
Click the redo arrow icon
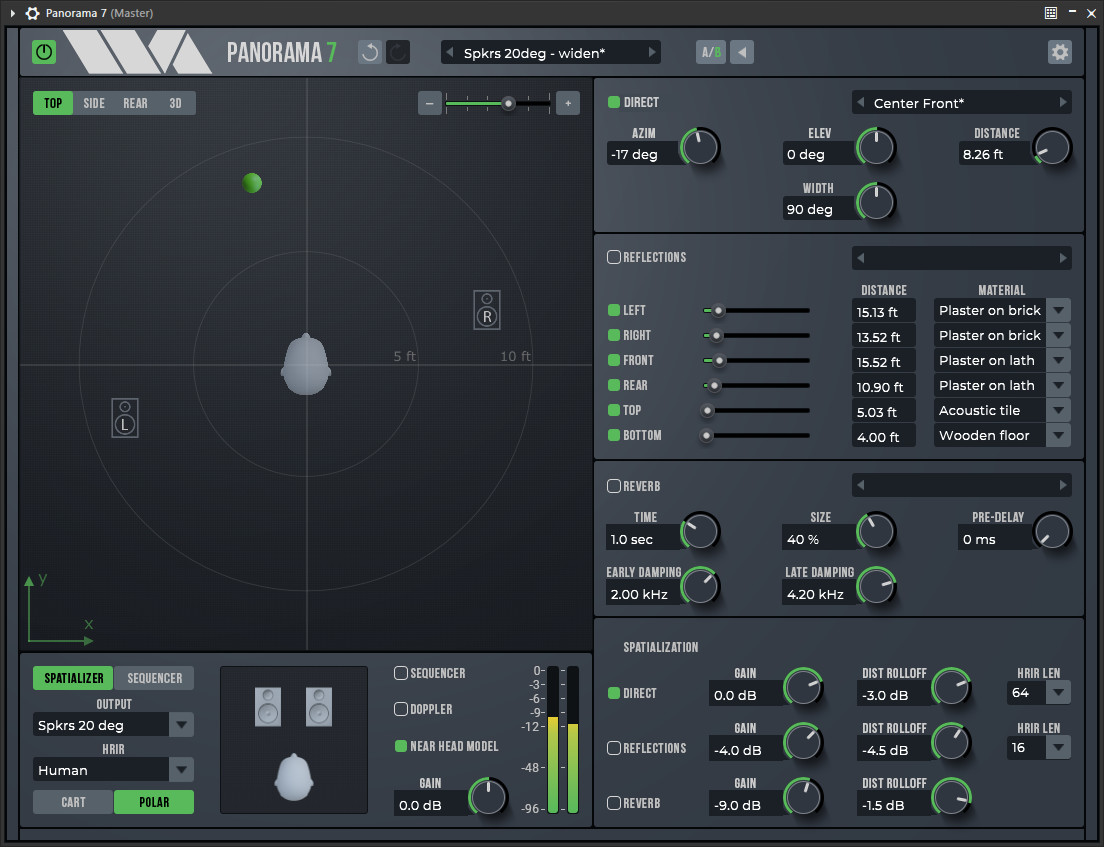click(398, 52)
